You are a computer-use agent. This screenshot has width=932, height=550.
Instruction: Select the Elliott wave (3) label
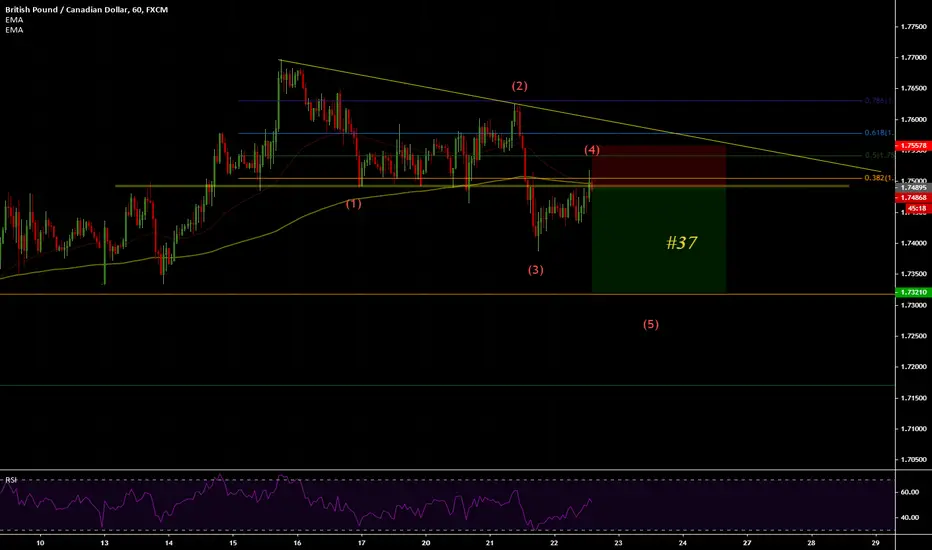click(536, 270)
